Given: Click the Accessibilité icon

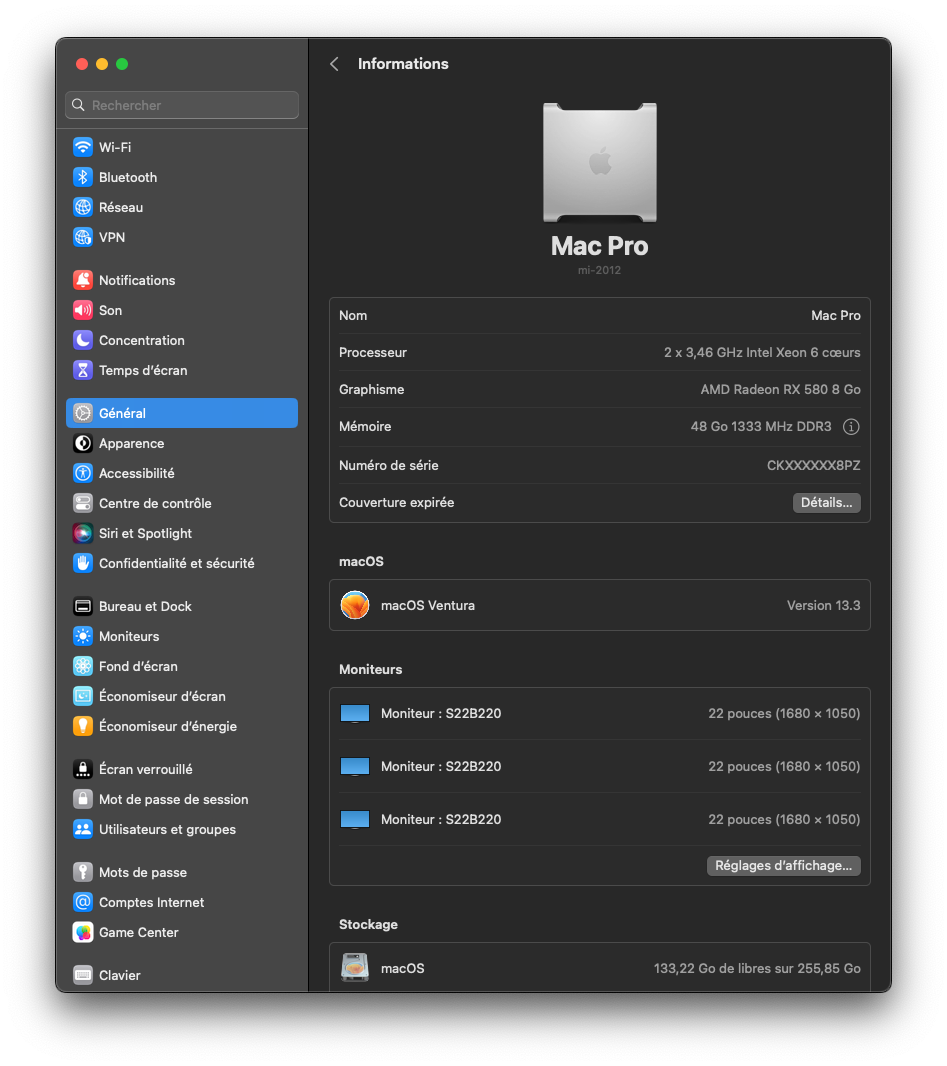Looking at the screenshot, I should (x=83, y=473).
